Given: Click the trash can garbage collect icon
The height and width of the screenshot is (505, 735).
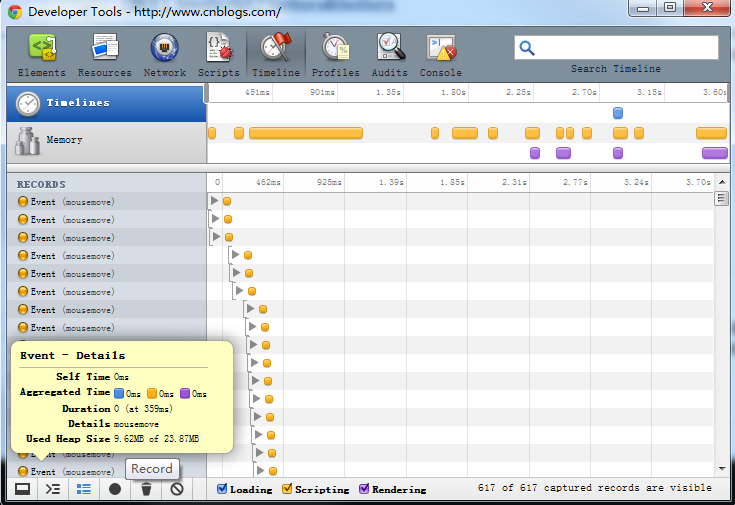Looking at the screenshot, I should [x=146, y=489].
